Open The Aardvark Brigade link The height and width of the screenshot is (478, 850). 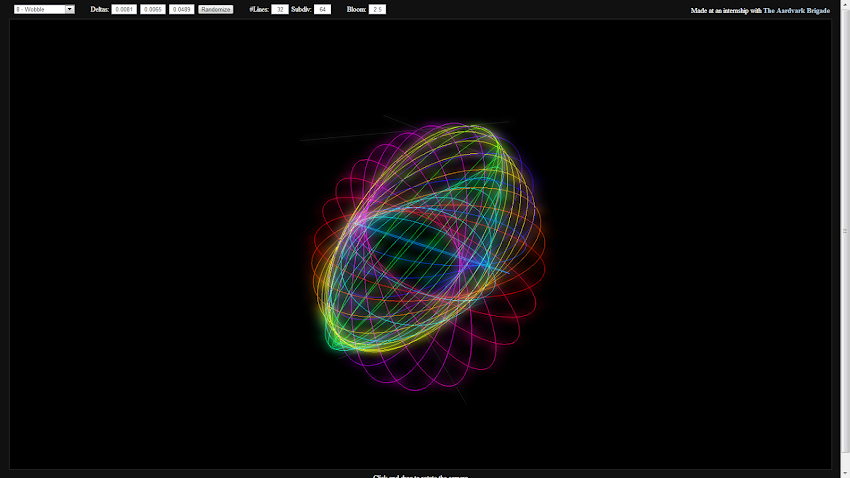click(x=796, y=11)
